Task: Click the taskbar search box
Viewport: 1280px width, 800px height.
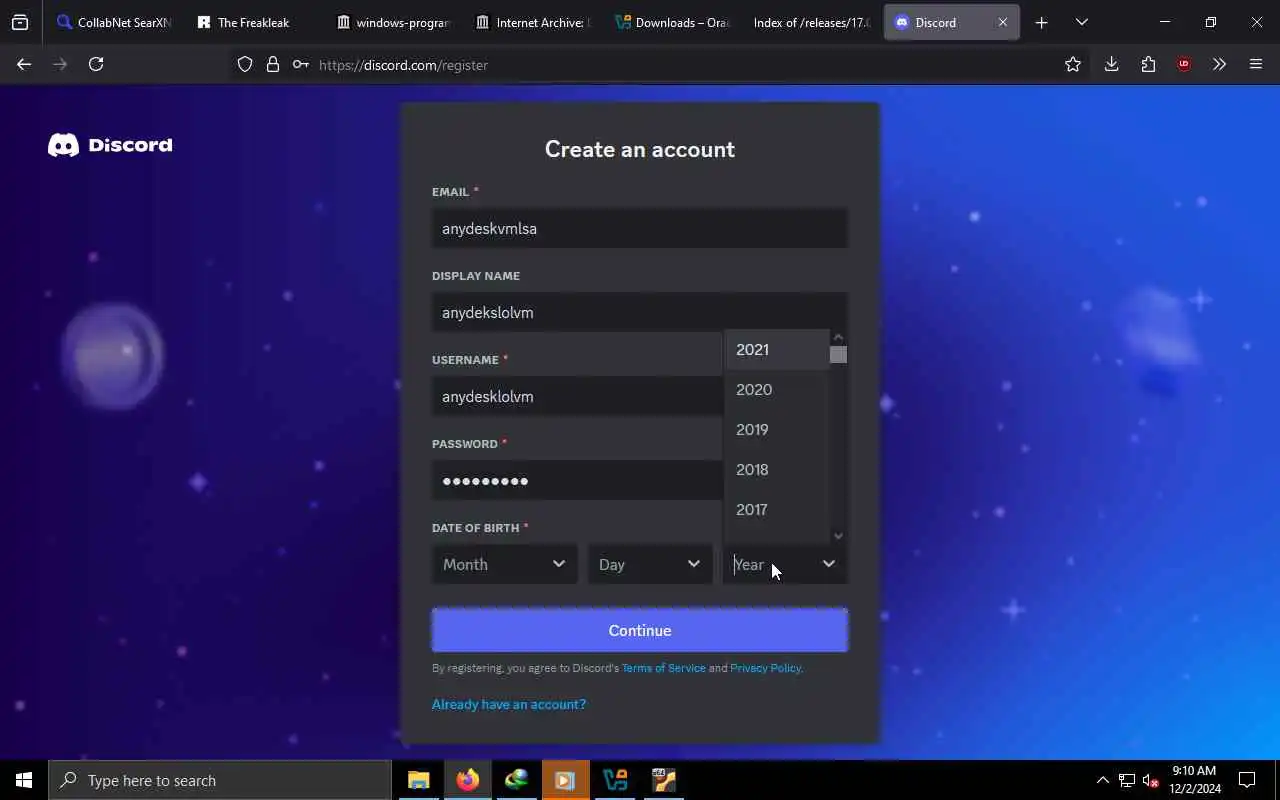Action: coord(219,780)
